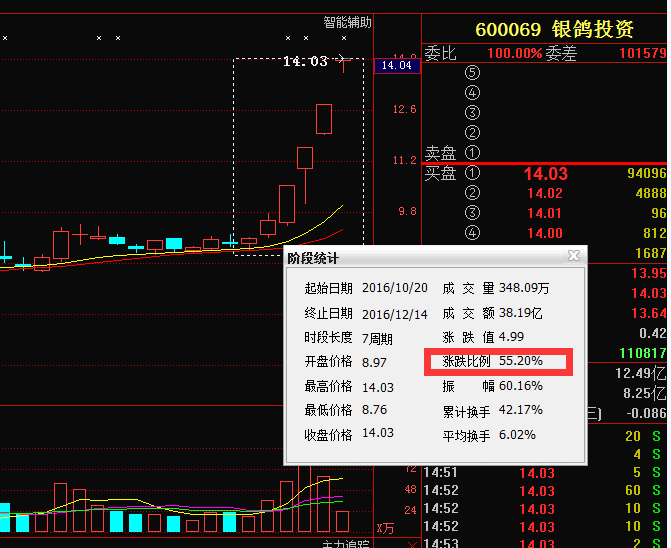This screenshot has width=671, height=548.
Task: Click buy-two volume 4888
Action: pyautogui.click(x=651, y=193)
